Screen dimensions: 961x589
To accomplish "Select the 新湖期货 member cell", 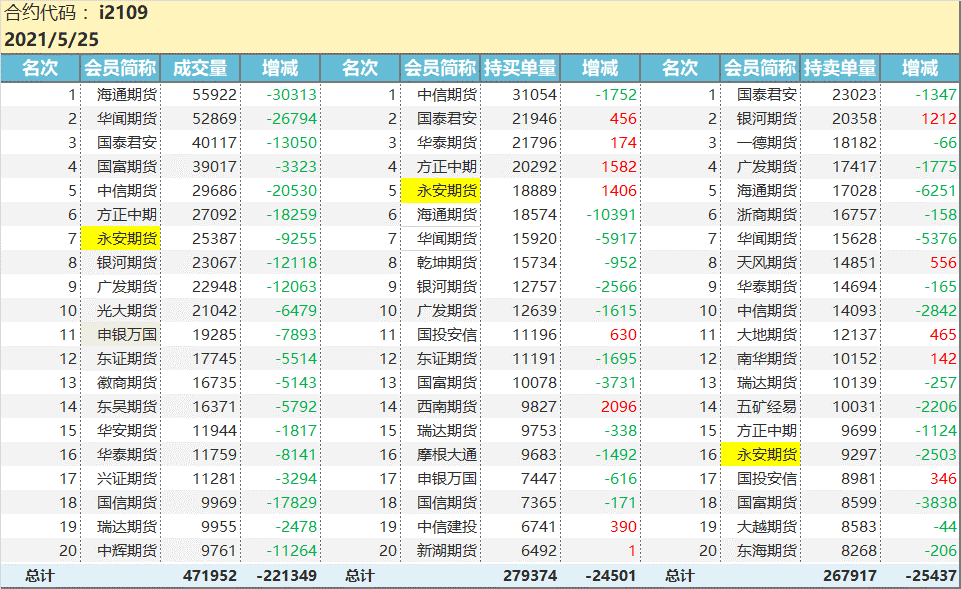I will click(447, 550).
